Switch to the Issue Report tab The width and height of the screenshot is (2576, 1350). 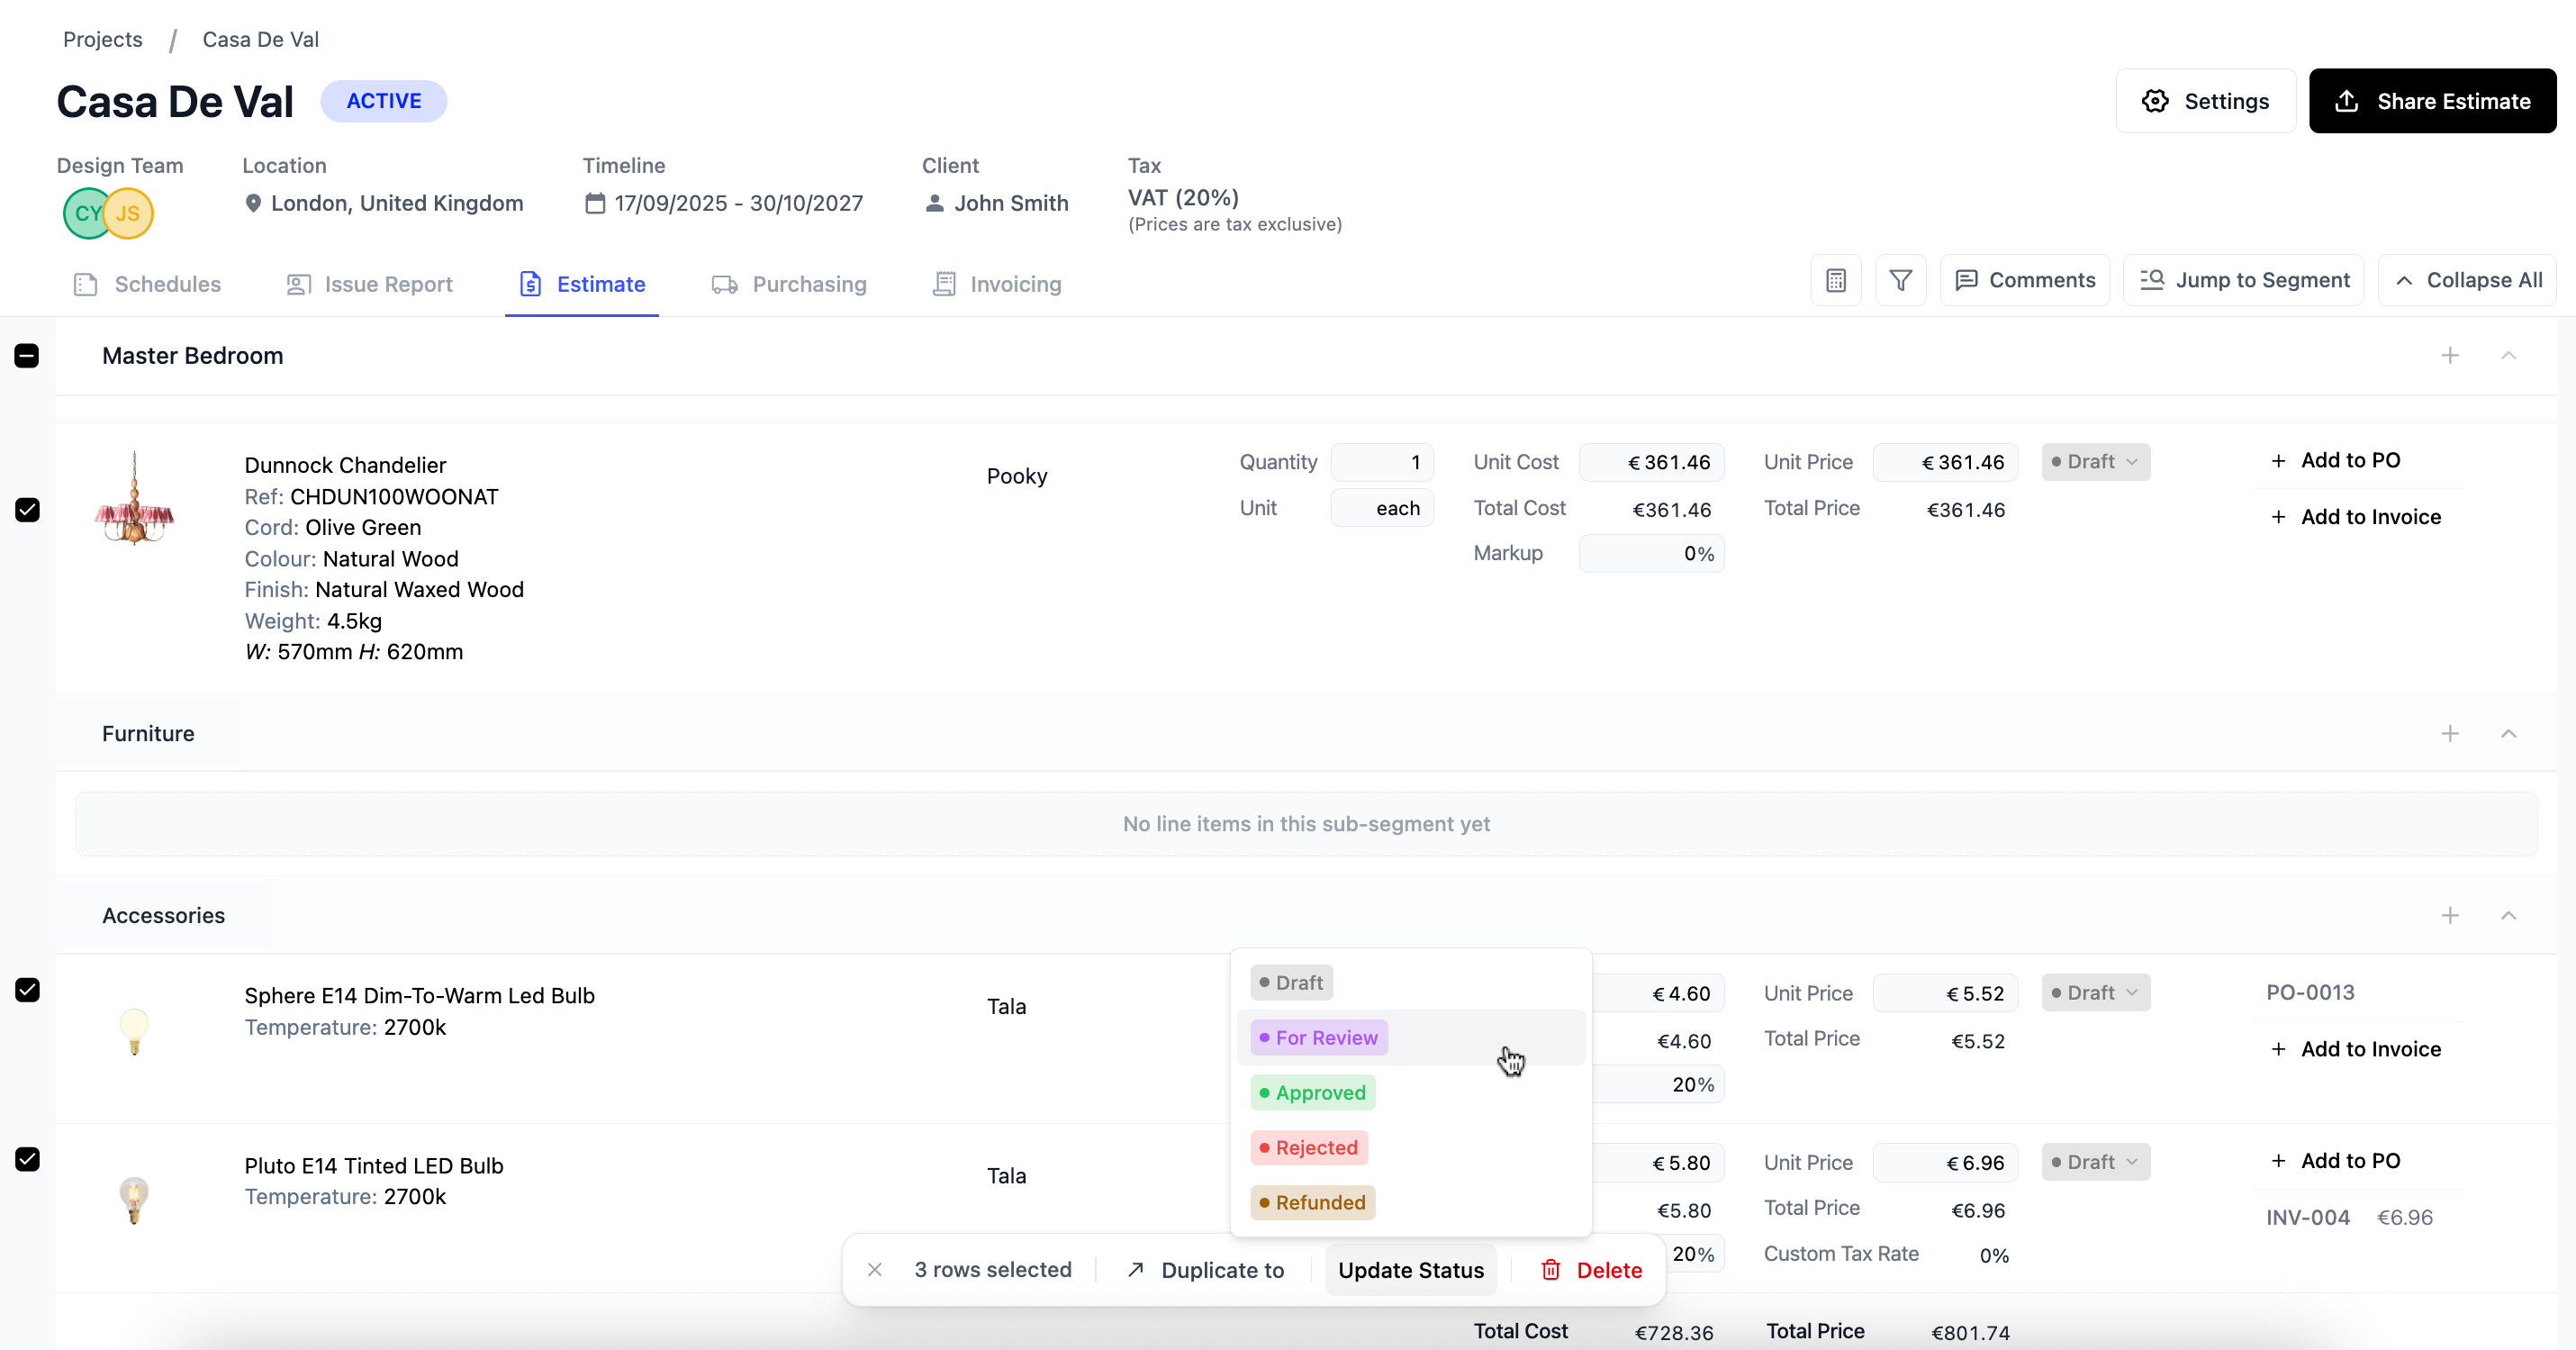coord(369,285)
